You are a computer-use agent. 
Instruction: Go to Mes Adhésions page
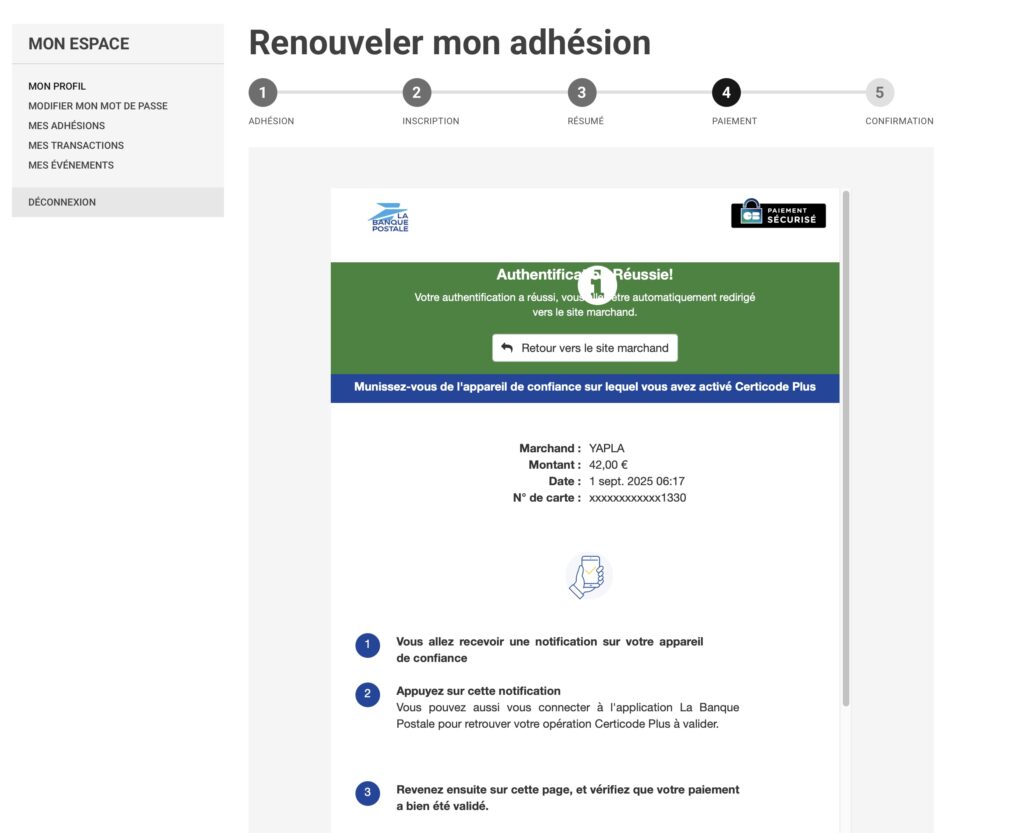point(66,126)
